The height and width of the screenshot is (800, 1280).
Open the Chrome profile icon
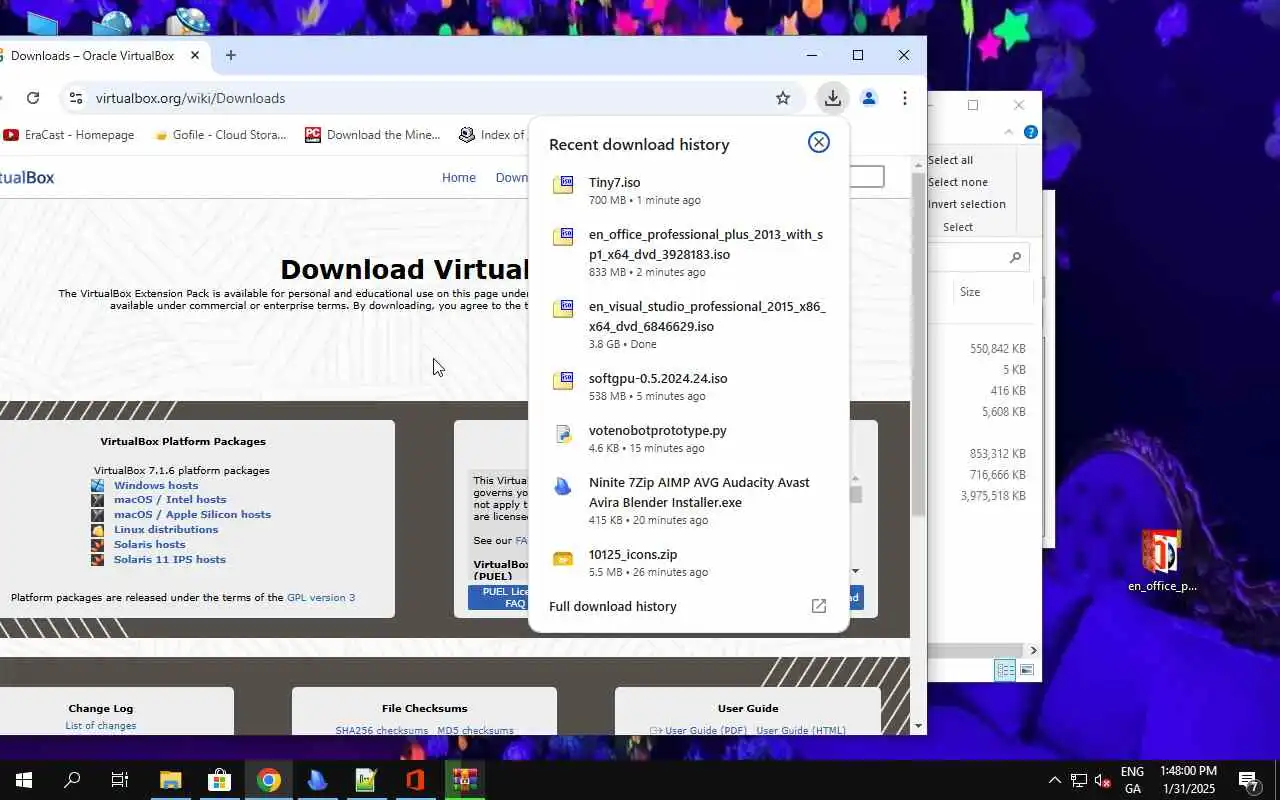point(869,98)
